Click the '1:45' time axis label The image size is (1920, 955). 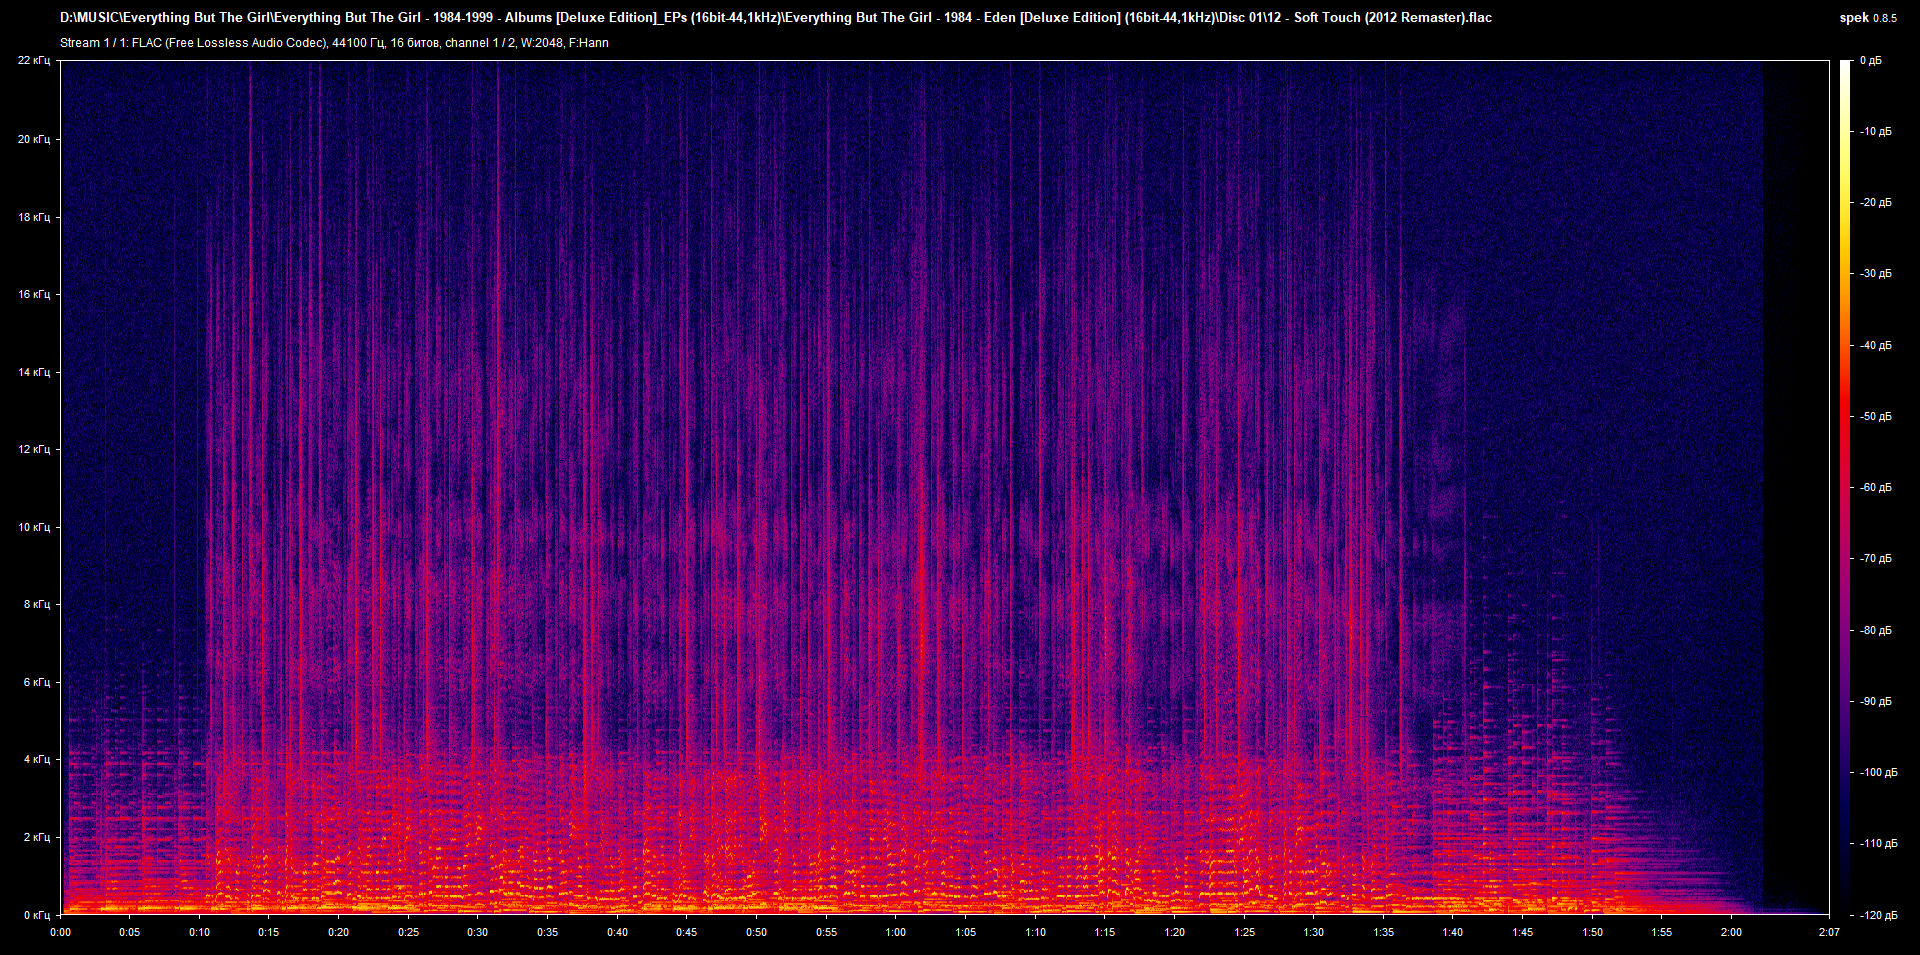(x=1523, y=932)
